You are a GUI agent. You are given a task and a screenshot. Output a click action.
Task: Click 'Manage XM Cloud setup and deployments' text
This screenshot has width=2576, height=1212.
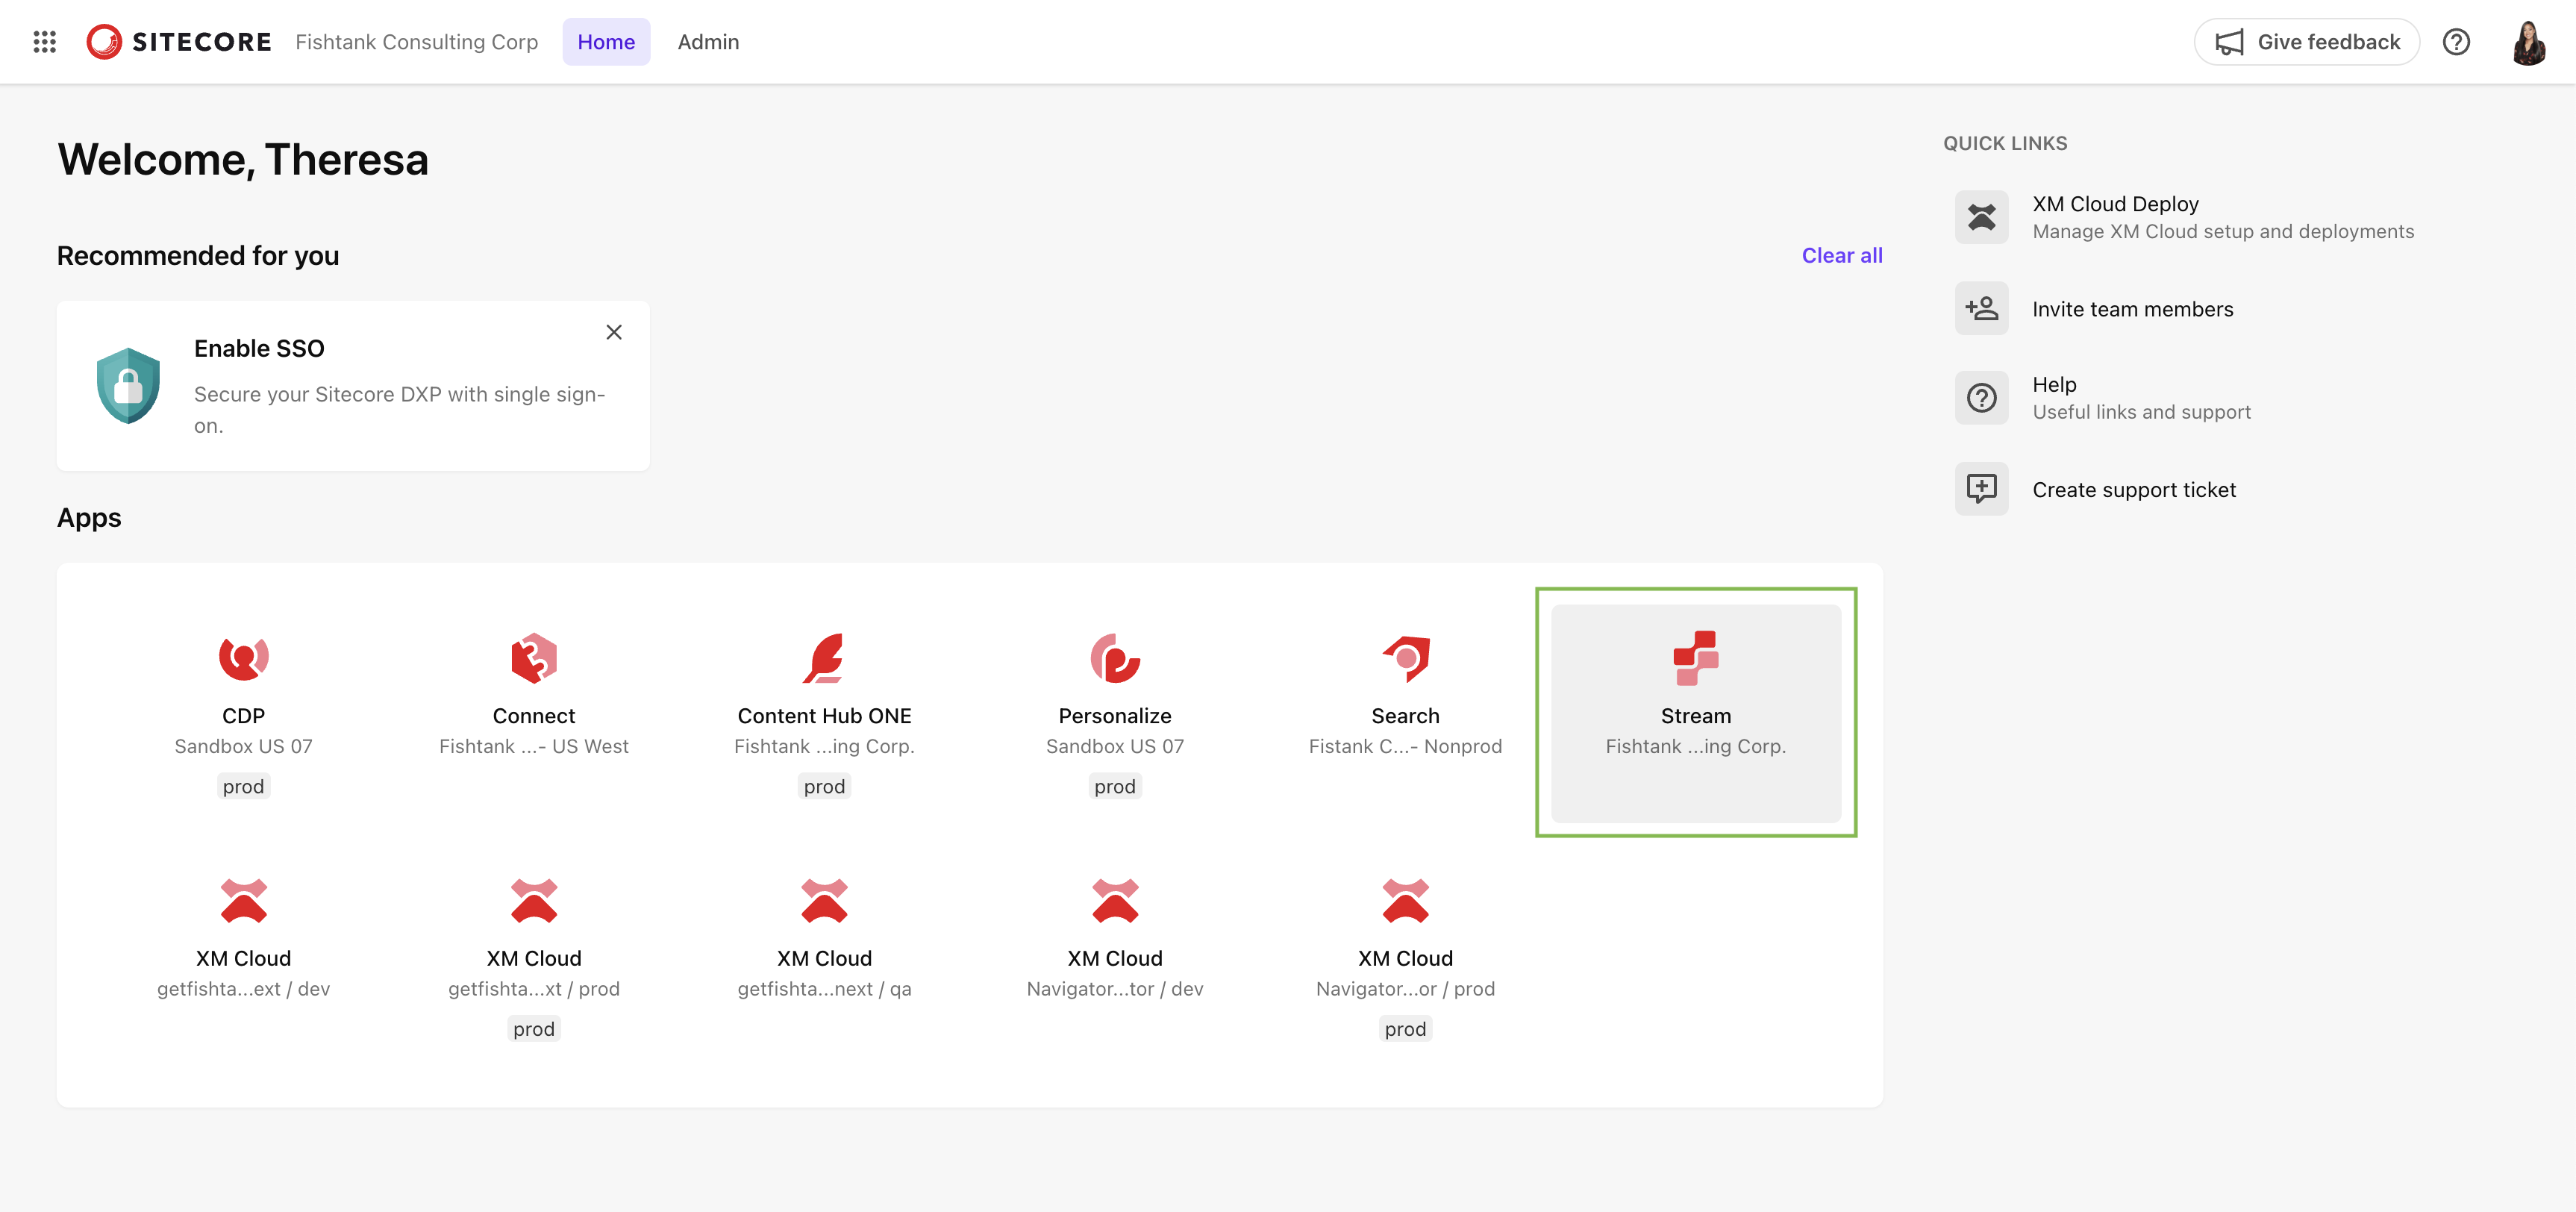click(2223, 231)
